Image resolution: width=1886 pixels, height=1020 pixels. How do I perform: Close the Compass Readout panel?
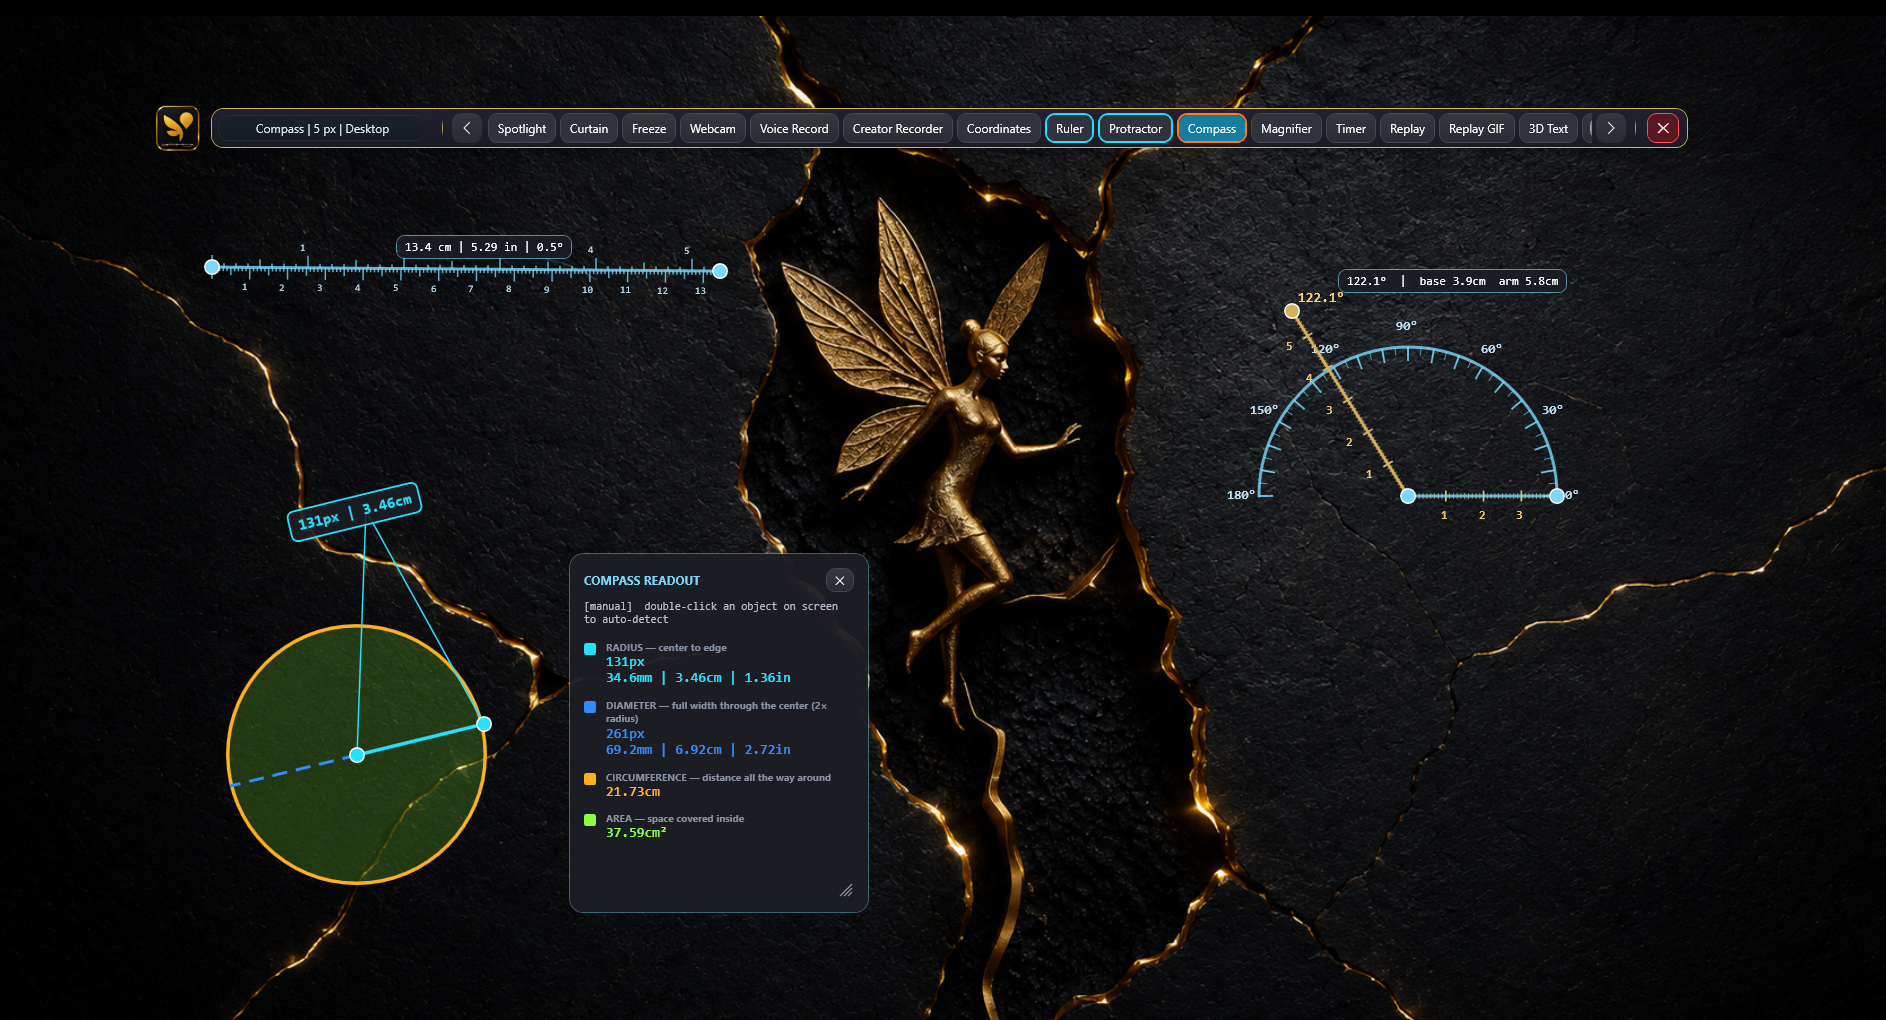[x=840, y=580]
